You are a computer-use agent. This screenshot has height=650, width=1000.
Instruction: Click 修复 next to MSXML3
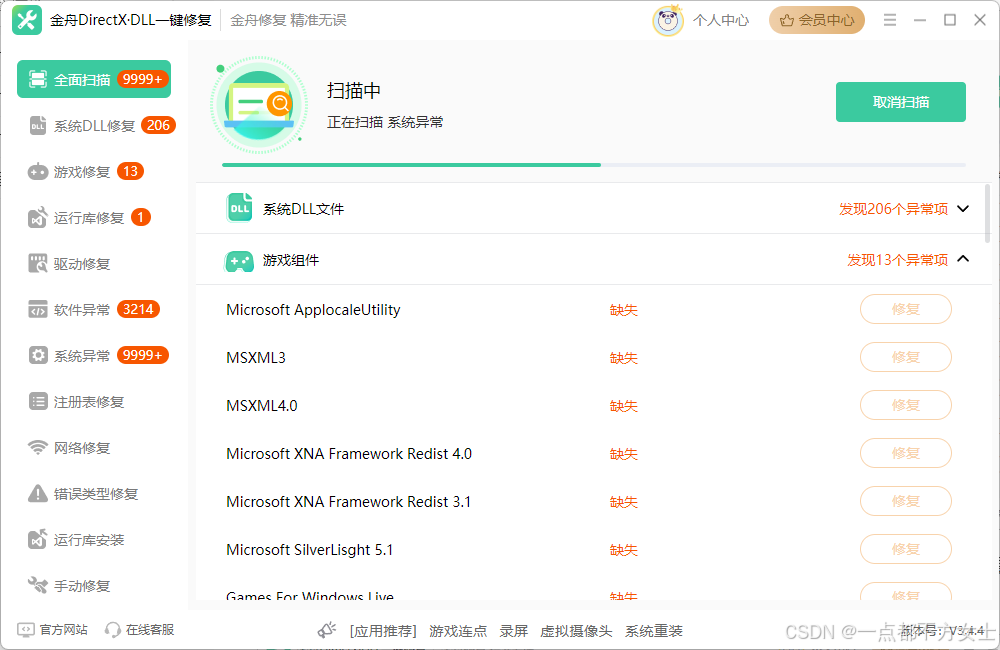point(905,357)
